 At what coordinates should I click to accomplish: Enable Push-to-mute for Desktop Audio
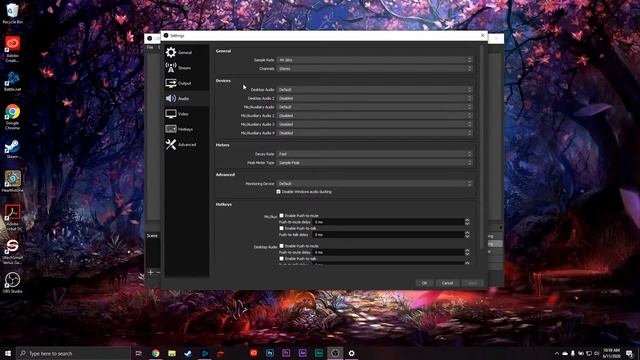tap(282, 246)
